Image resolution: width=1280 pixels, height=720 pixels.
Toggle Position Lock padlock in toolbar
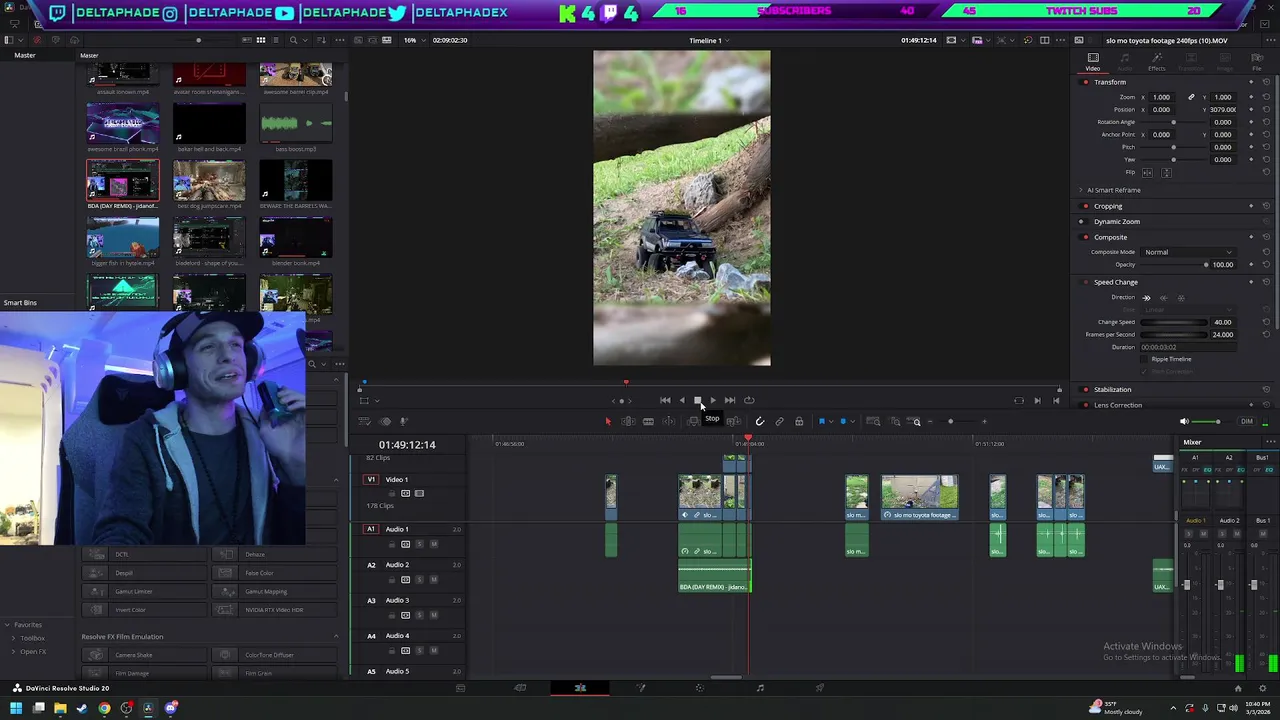tap(799, 421)
